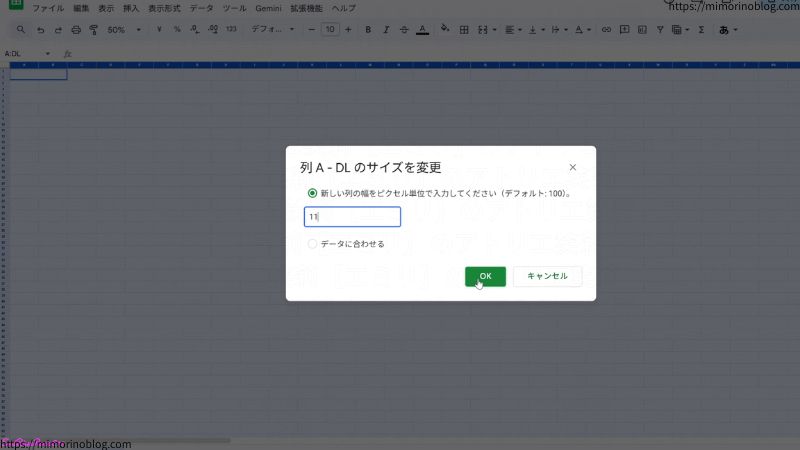Open the font family デフォ... dropdown
Image resolution: width=800 pixels, height=450 pixels.
pos(272,30)
